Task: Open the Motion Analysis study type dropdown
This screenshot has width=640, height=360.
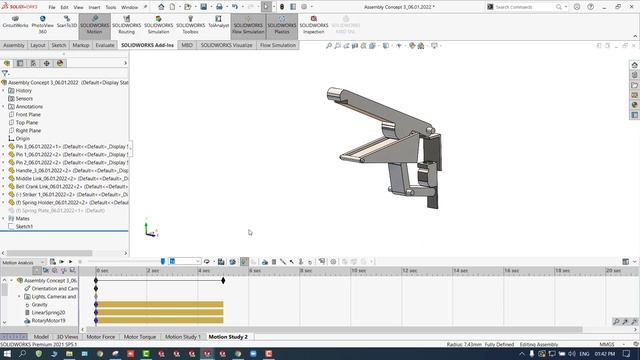Action: pos(23,262)
